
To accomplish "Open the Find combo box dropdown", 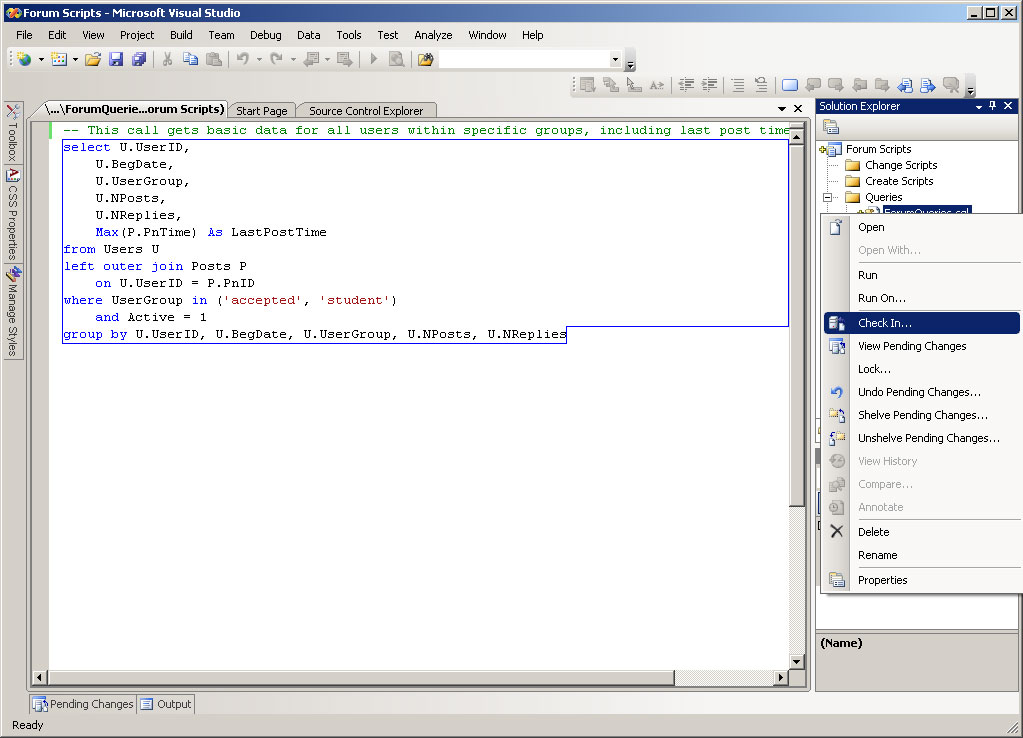I will pyautogui.click(x=615, y=59).
